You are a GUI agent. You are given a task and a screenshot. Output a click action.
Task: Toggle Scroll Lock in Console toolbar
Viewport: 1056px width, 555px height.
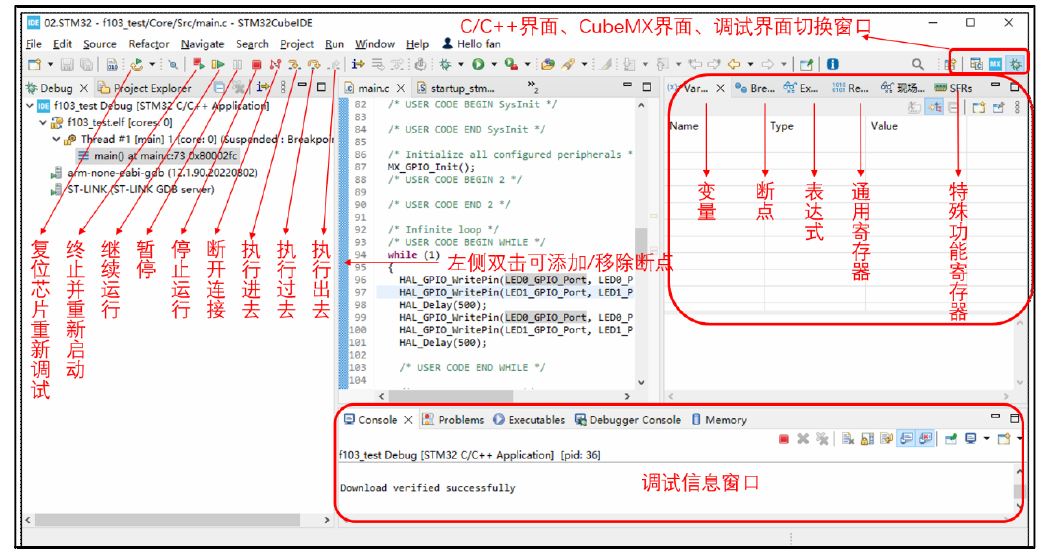click(x=867, y=438)
